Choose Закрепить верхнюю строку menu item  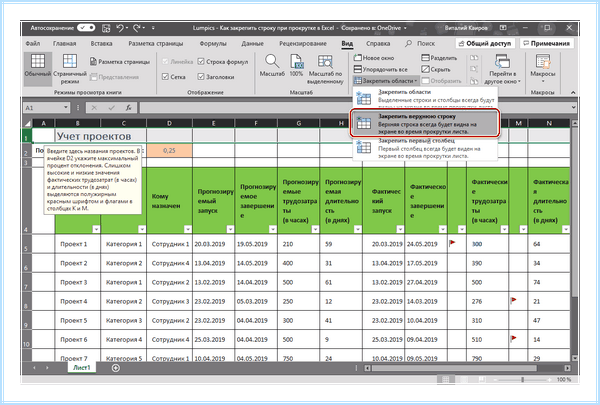click(x=424, y=123)
